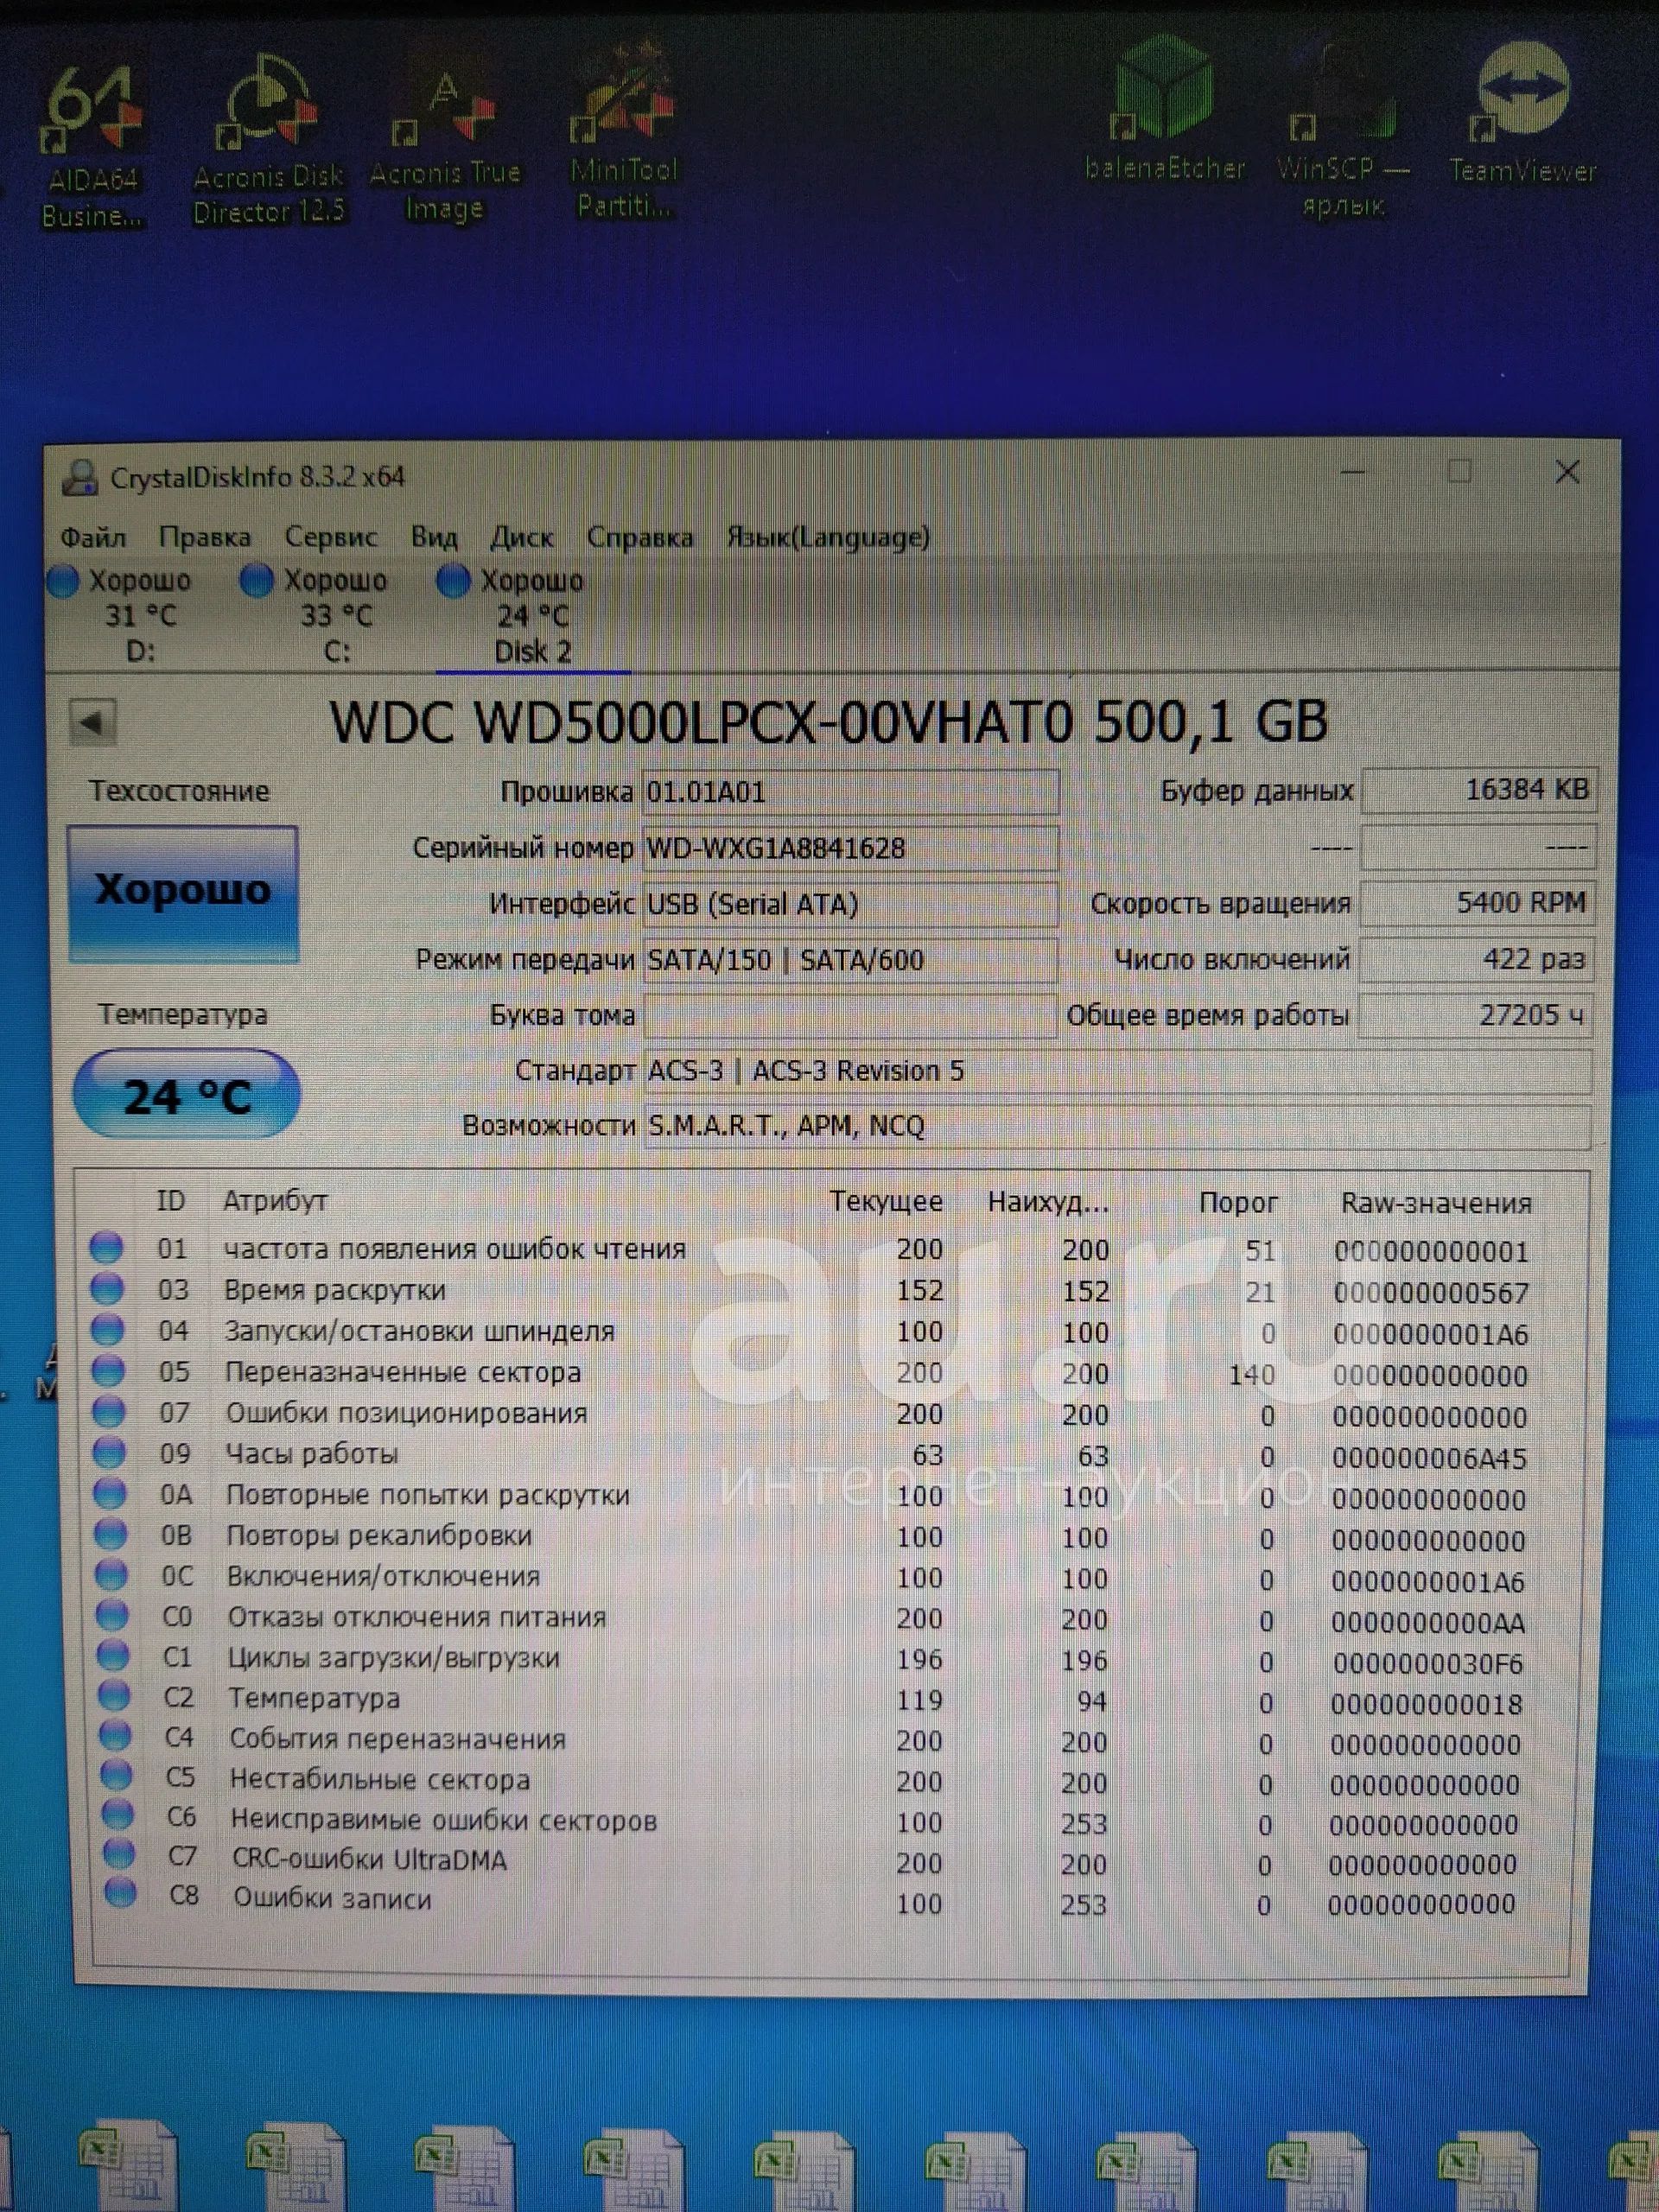Image resolution: width=1659 pixels, height=2212 pixels.
Task: Click status orb for attribute C1 load cycles
Action: click(113, 1656)
